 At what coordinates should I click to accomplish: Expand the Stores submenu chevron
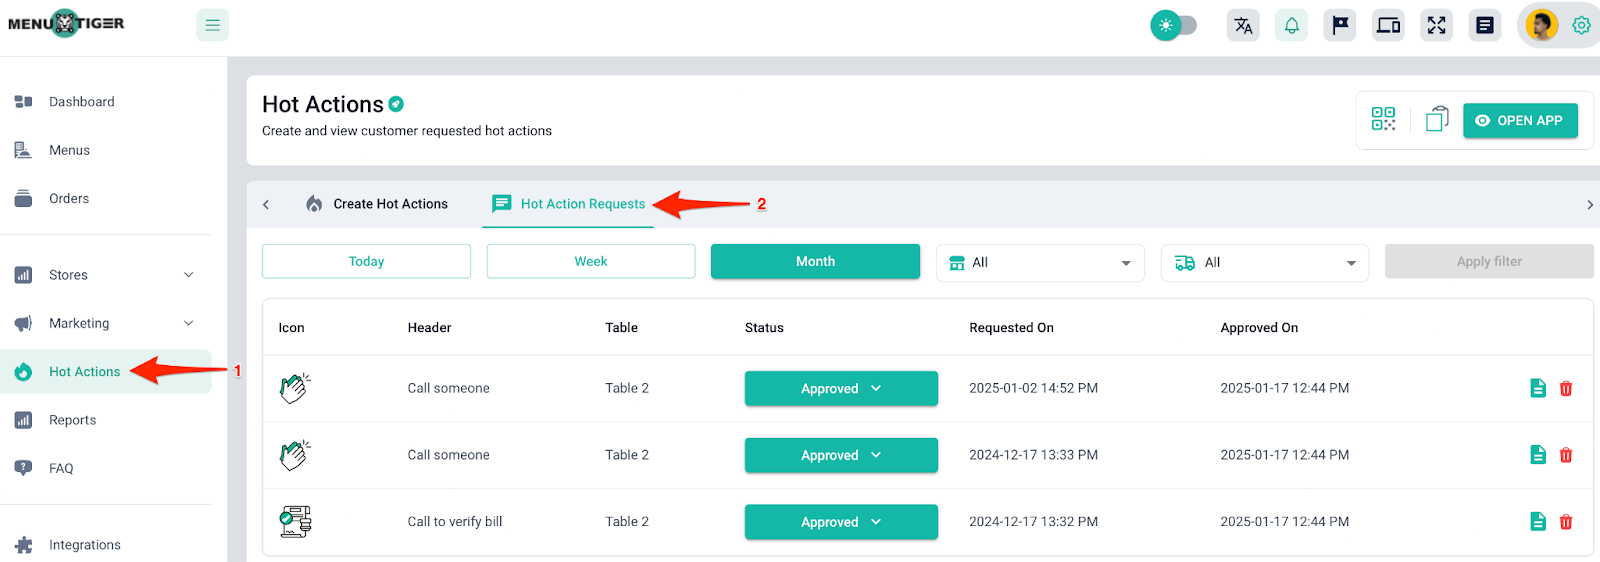pyautogui.click(x=189, y=275)
